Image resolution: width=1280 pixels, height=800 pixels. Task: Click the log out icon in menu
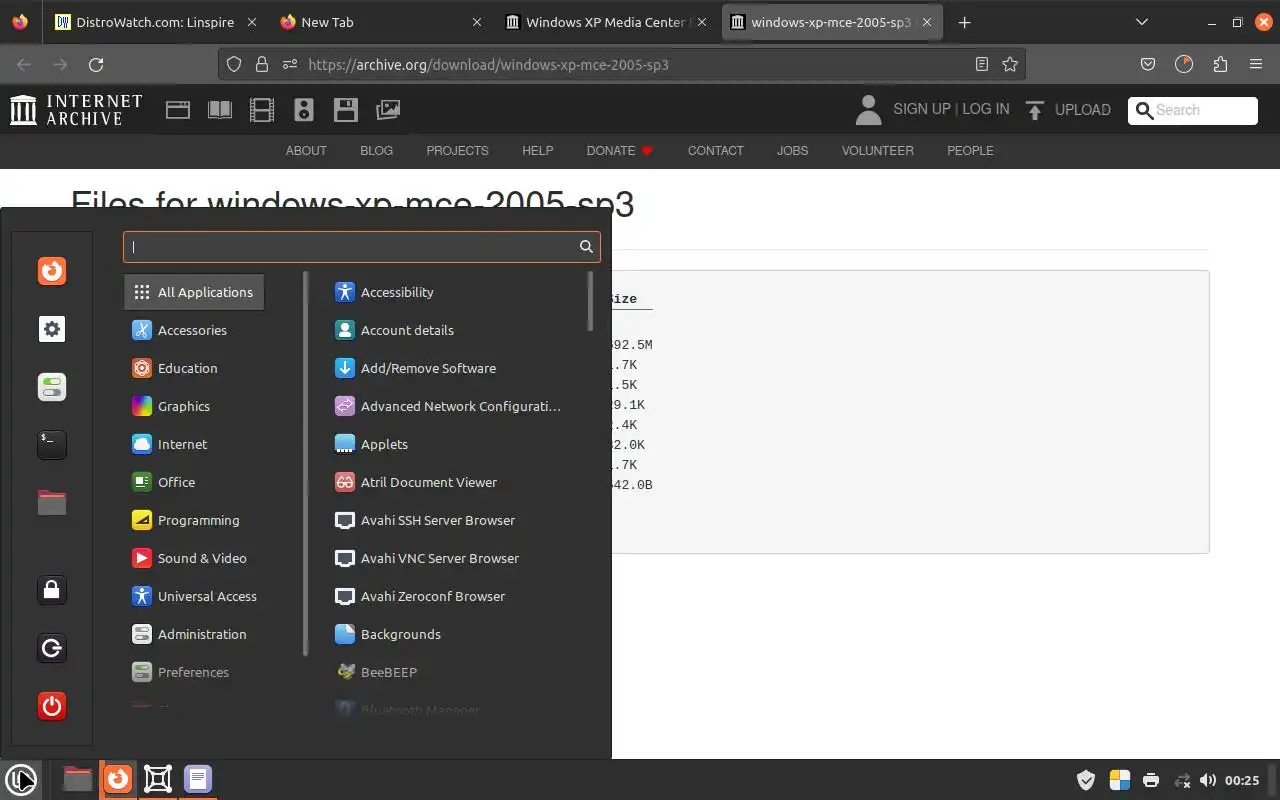coord(52,648)
